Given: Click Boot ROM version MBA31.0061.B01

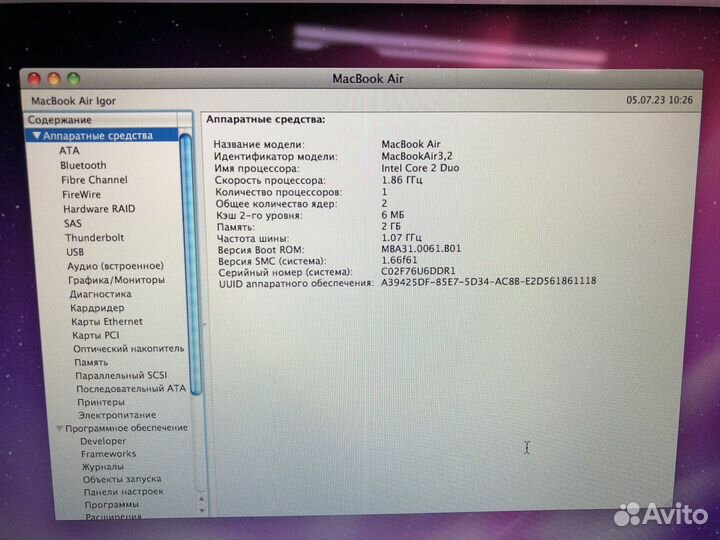Looking at the screenshot, I should tap(421, 249).
